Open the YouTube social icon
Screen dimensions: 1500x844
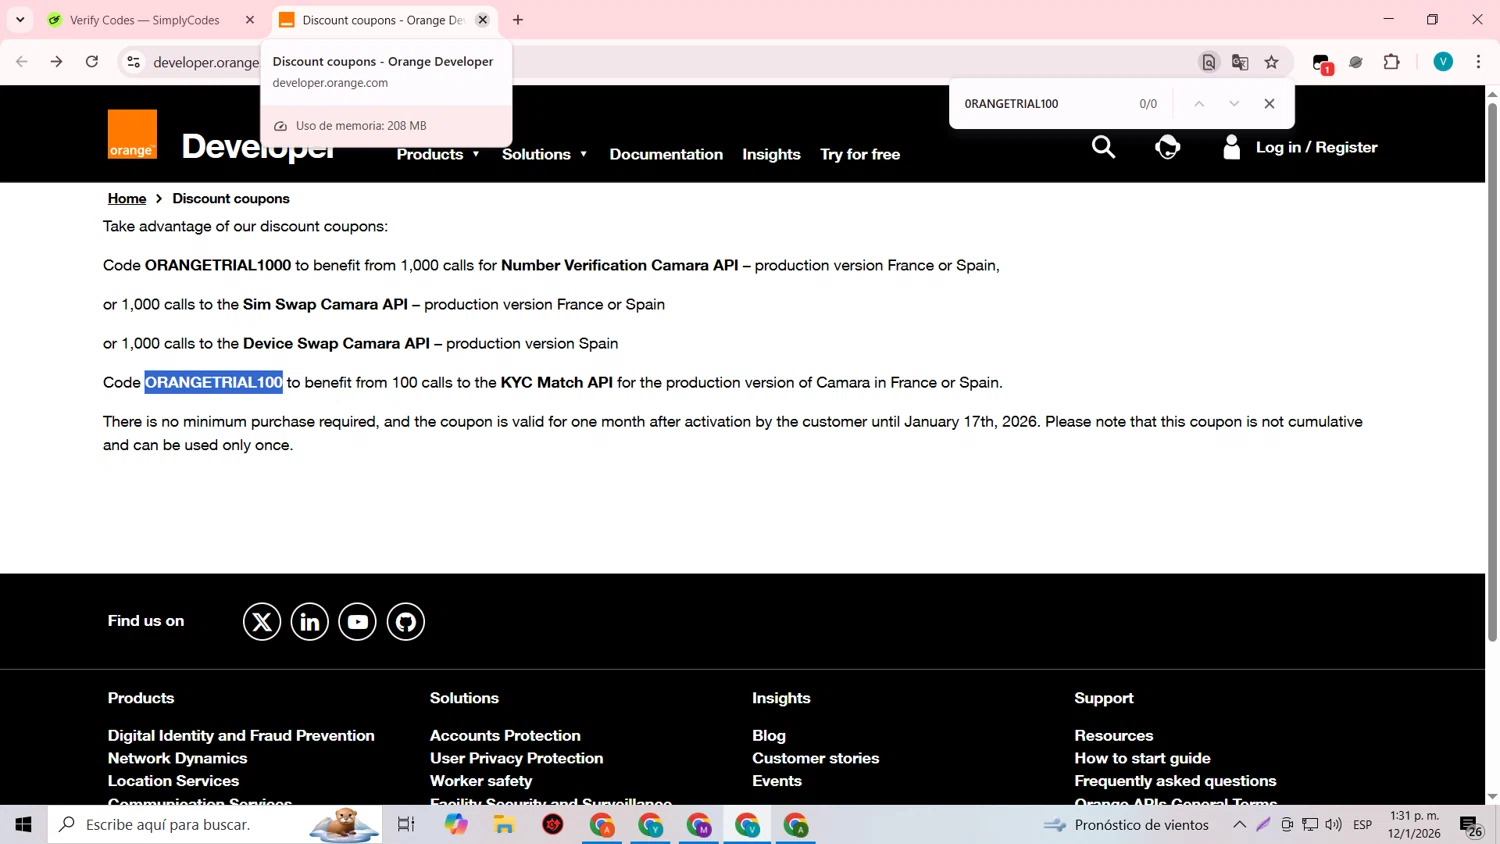point(357,622)
